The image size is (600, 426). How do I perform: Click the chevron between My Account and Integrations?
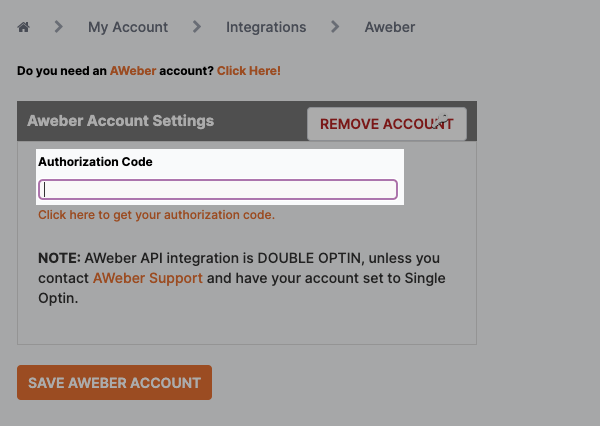click(197, 27)
